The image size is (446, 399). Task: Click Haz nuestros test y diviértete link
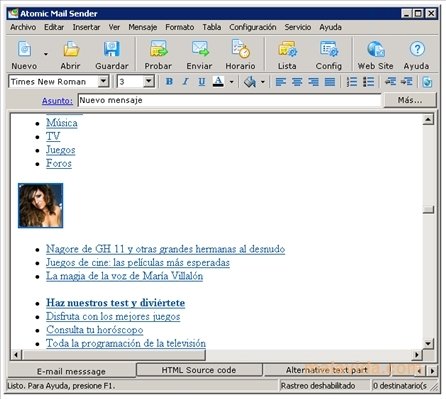pos(116,303)
